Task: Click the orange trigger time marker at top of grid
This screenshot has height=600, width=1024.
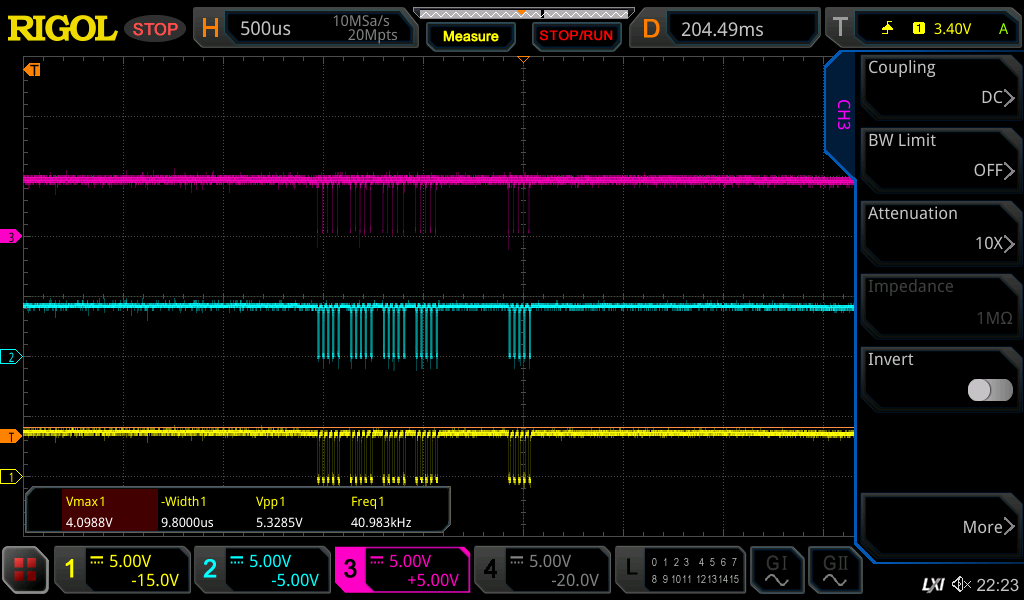Action: (522, 59)
